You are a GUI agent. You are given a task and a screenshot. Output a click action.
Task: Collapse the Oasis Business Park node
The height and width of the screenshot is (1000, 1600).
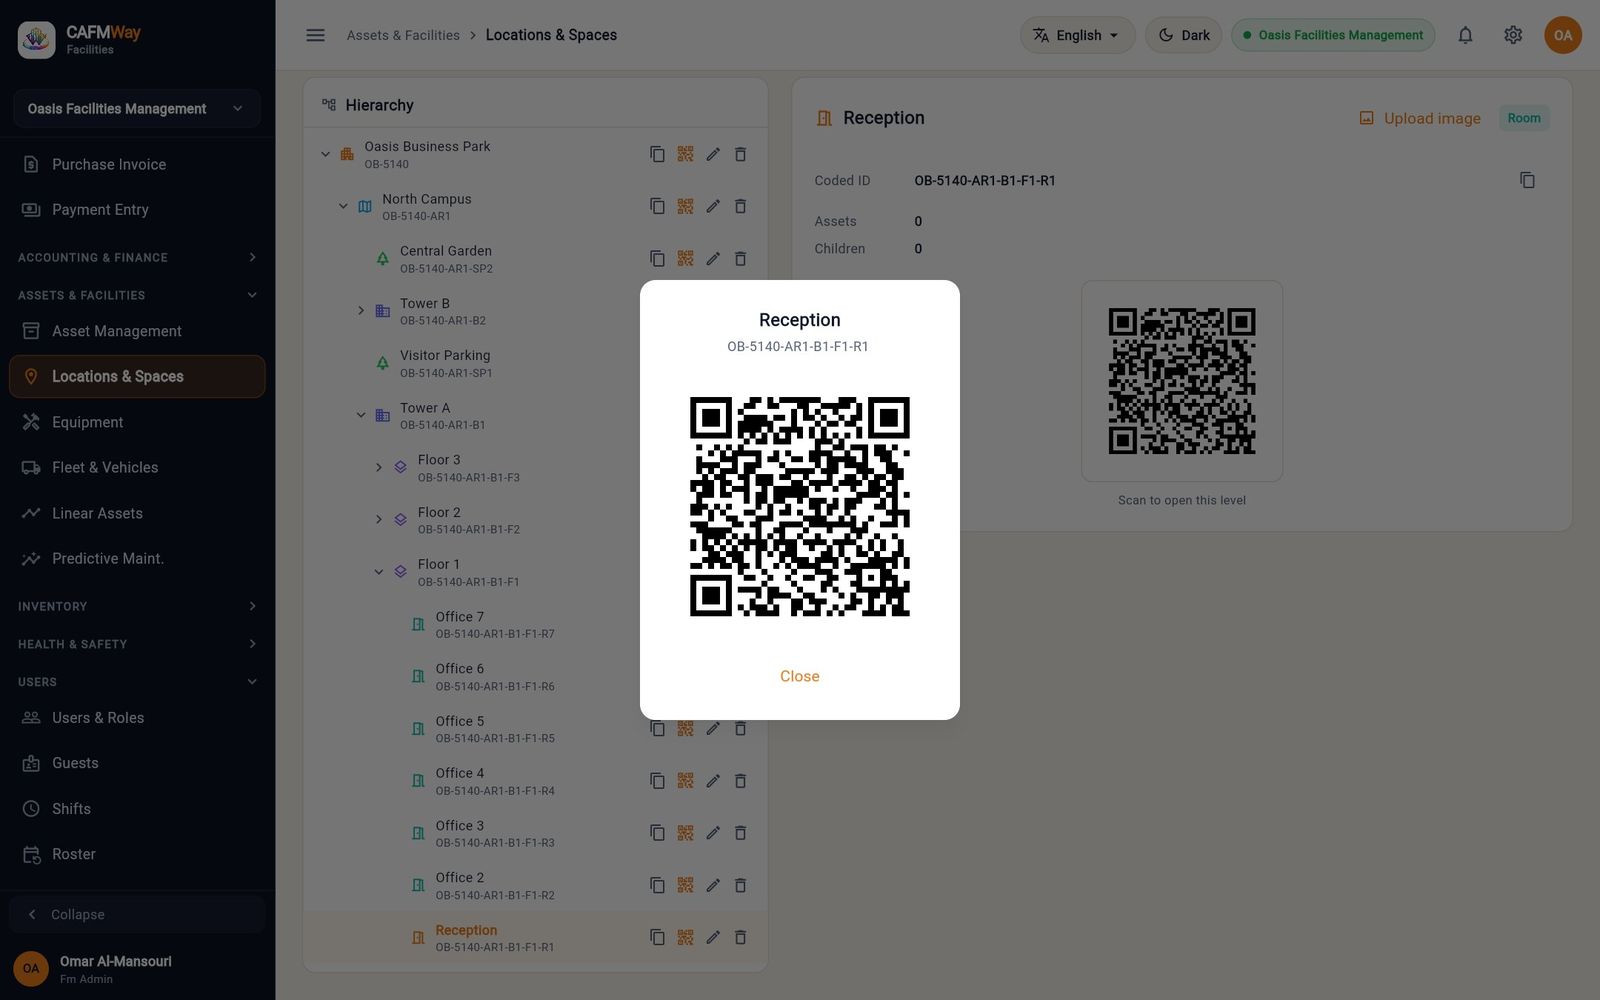point(325,154)
